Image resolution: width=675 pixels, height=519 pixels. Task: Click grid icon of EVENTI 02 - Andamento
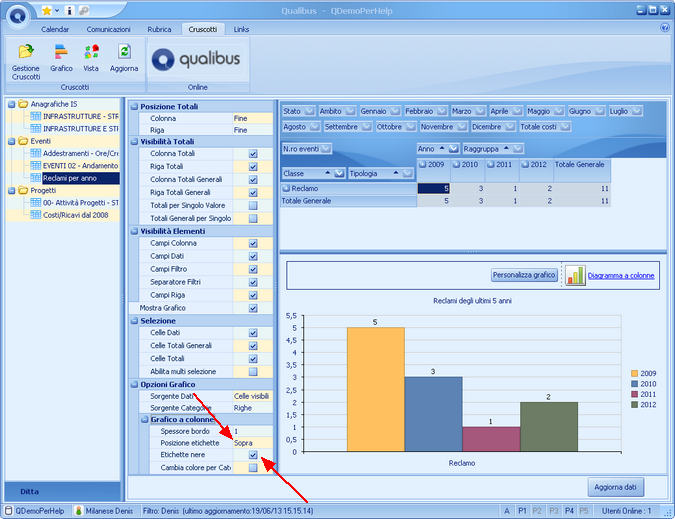point(36,166)
